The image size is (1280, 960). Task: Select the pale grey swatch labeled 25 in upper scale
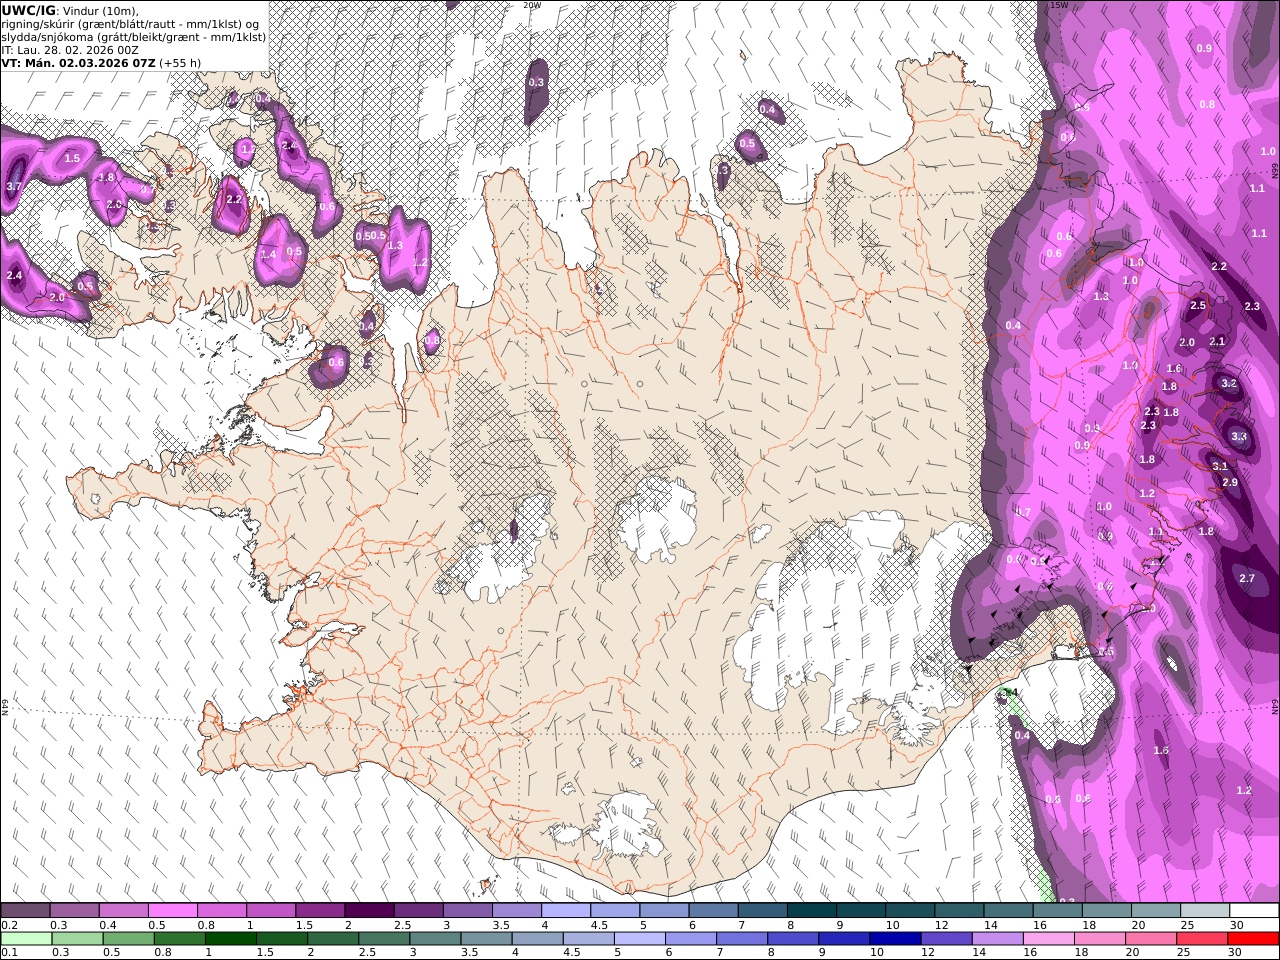1204,911
